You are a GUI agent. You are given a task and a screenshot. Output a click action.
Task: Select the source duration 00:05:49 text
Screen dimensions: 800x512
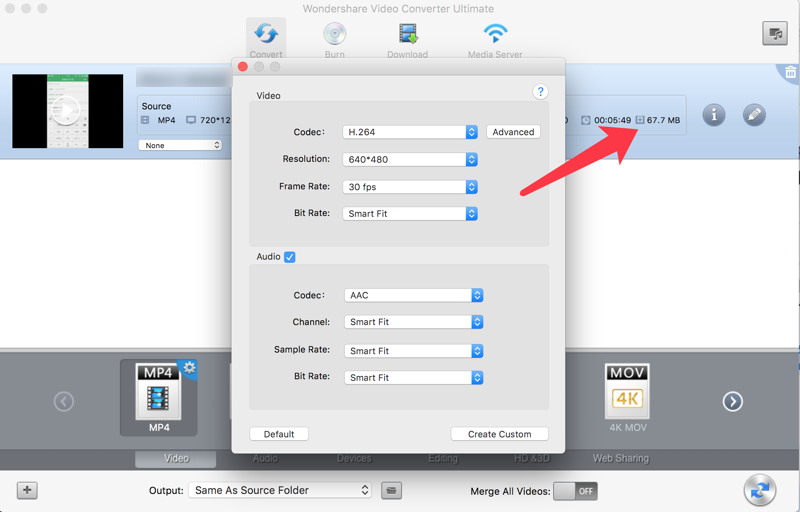coord(612,120)
